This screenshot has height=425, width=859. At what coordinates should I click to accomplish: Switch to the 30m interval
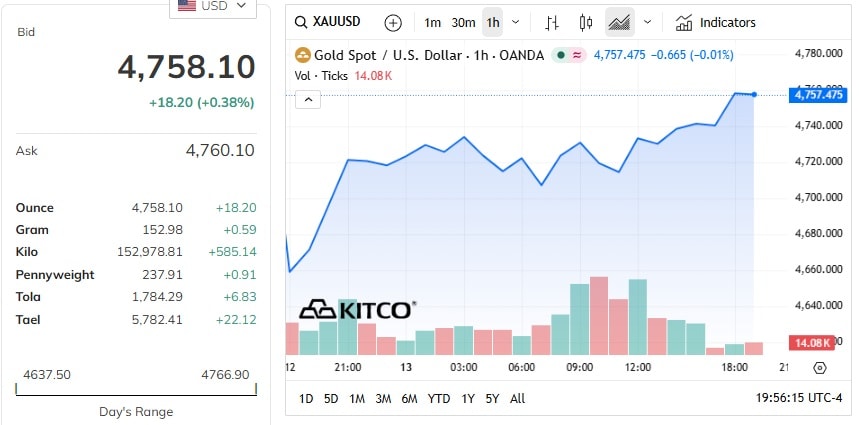click(x=463, y=22)
